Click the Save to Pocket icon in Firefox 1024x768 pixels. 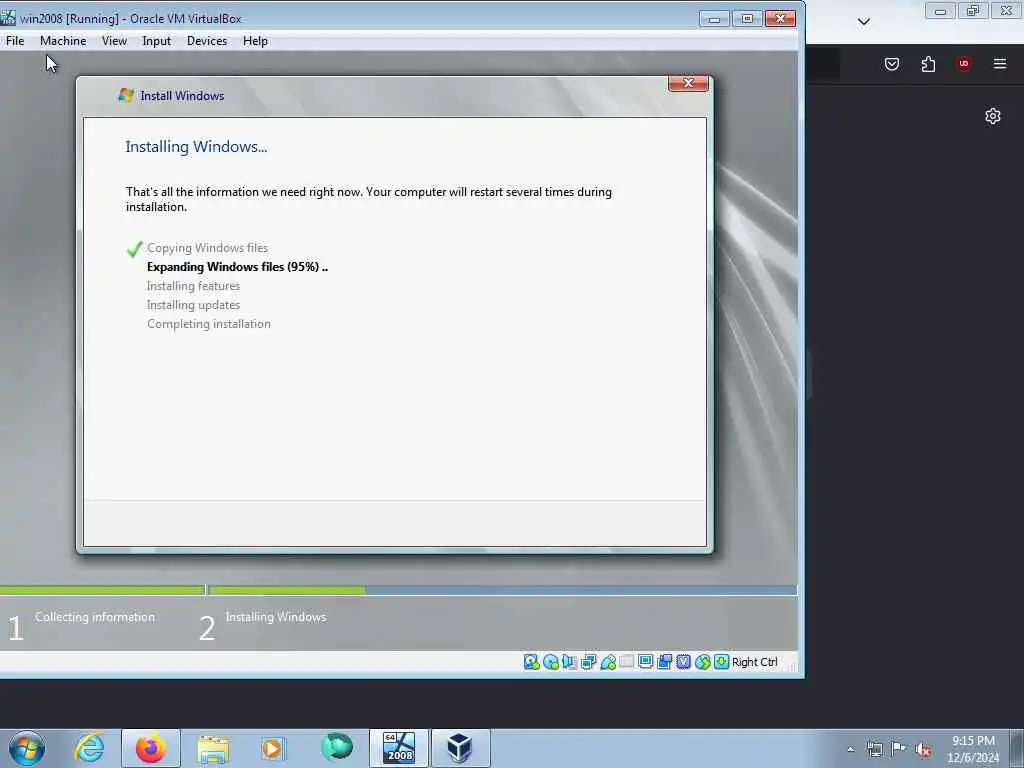892,64
